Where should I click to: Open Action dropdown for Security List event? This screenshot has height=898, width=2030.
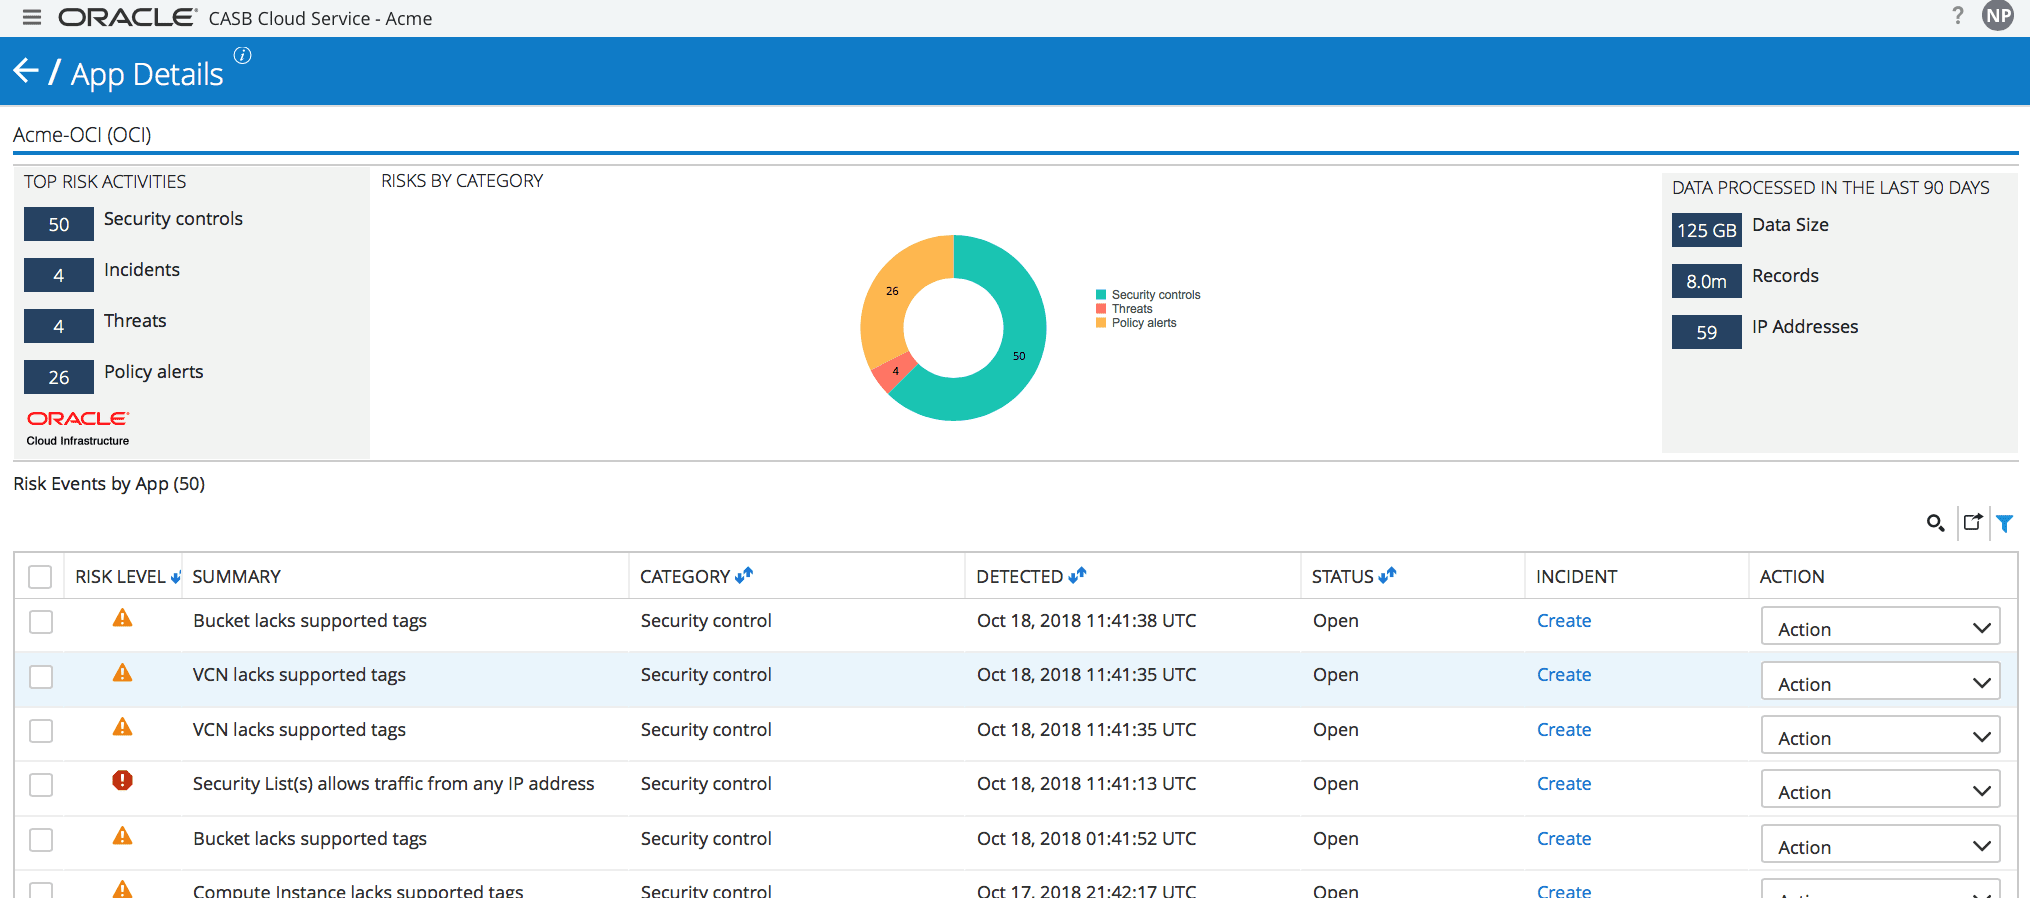(x=1880, y=790)
